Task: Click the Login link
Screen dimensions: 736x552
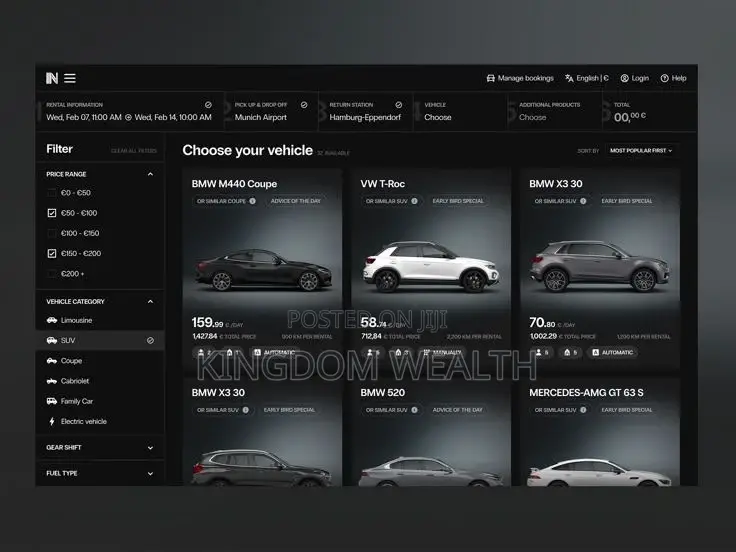Action: pyautogui.click(x=635, y=78)
